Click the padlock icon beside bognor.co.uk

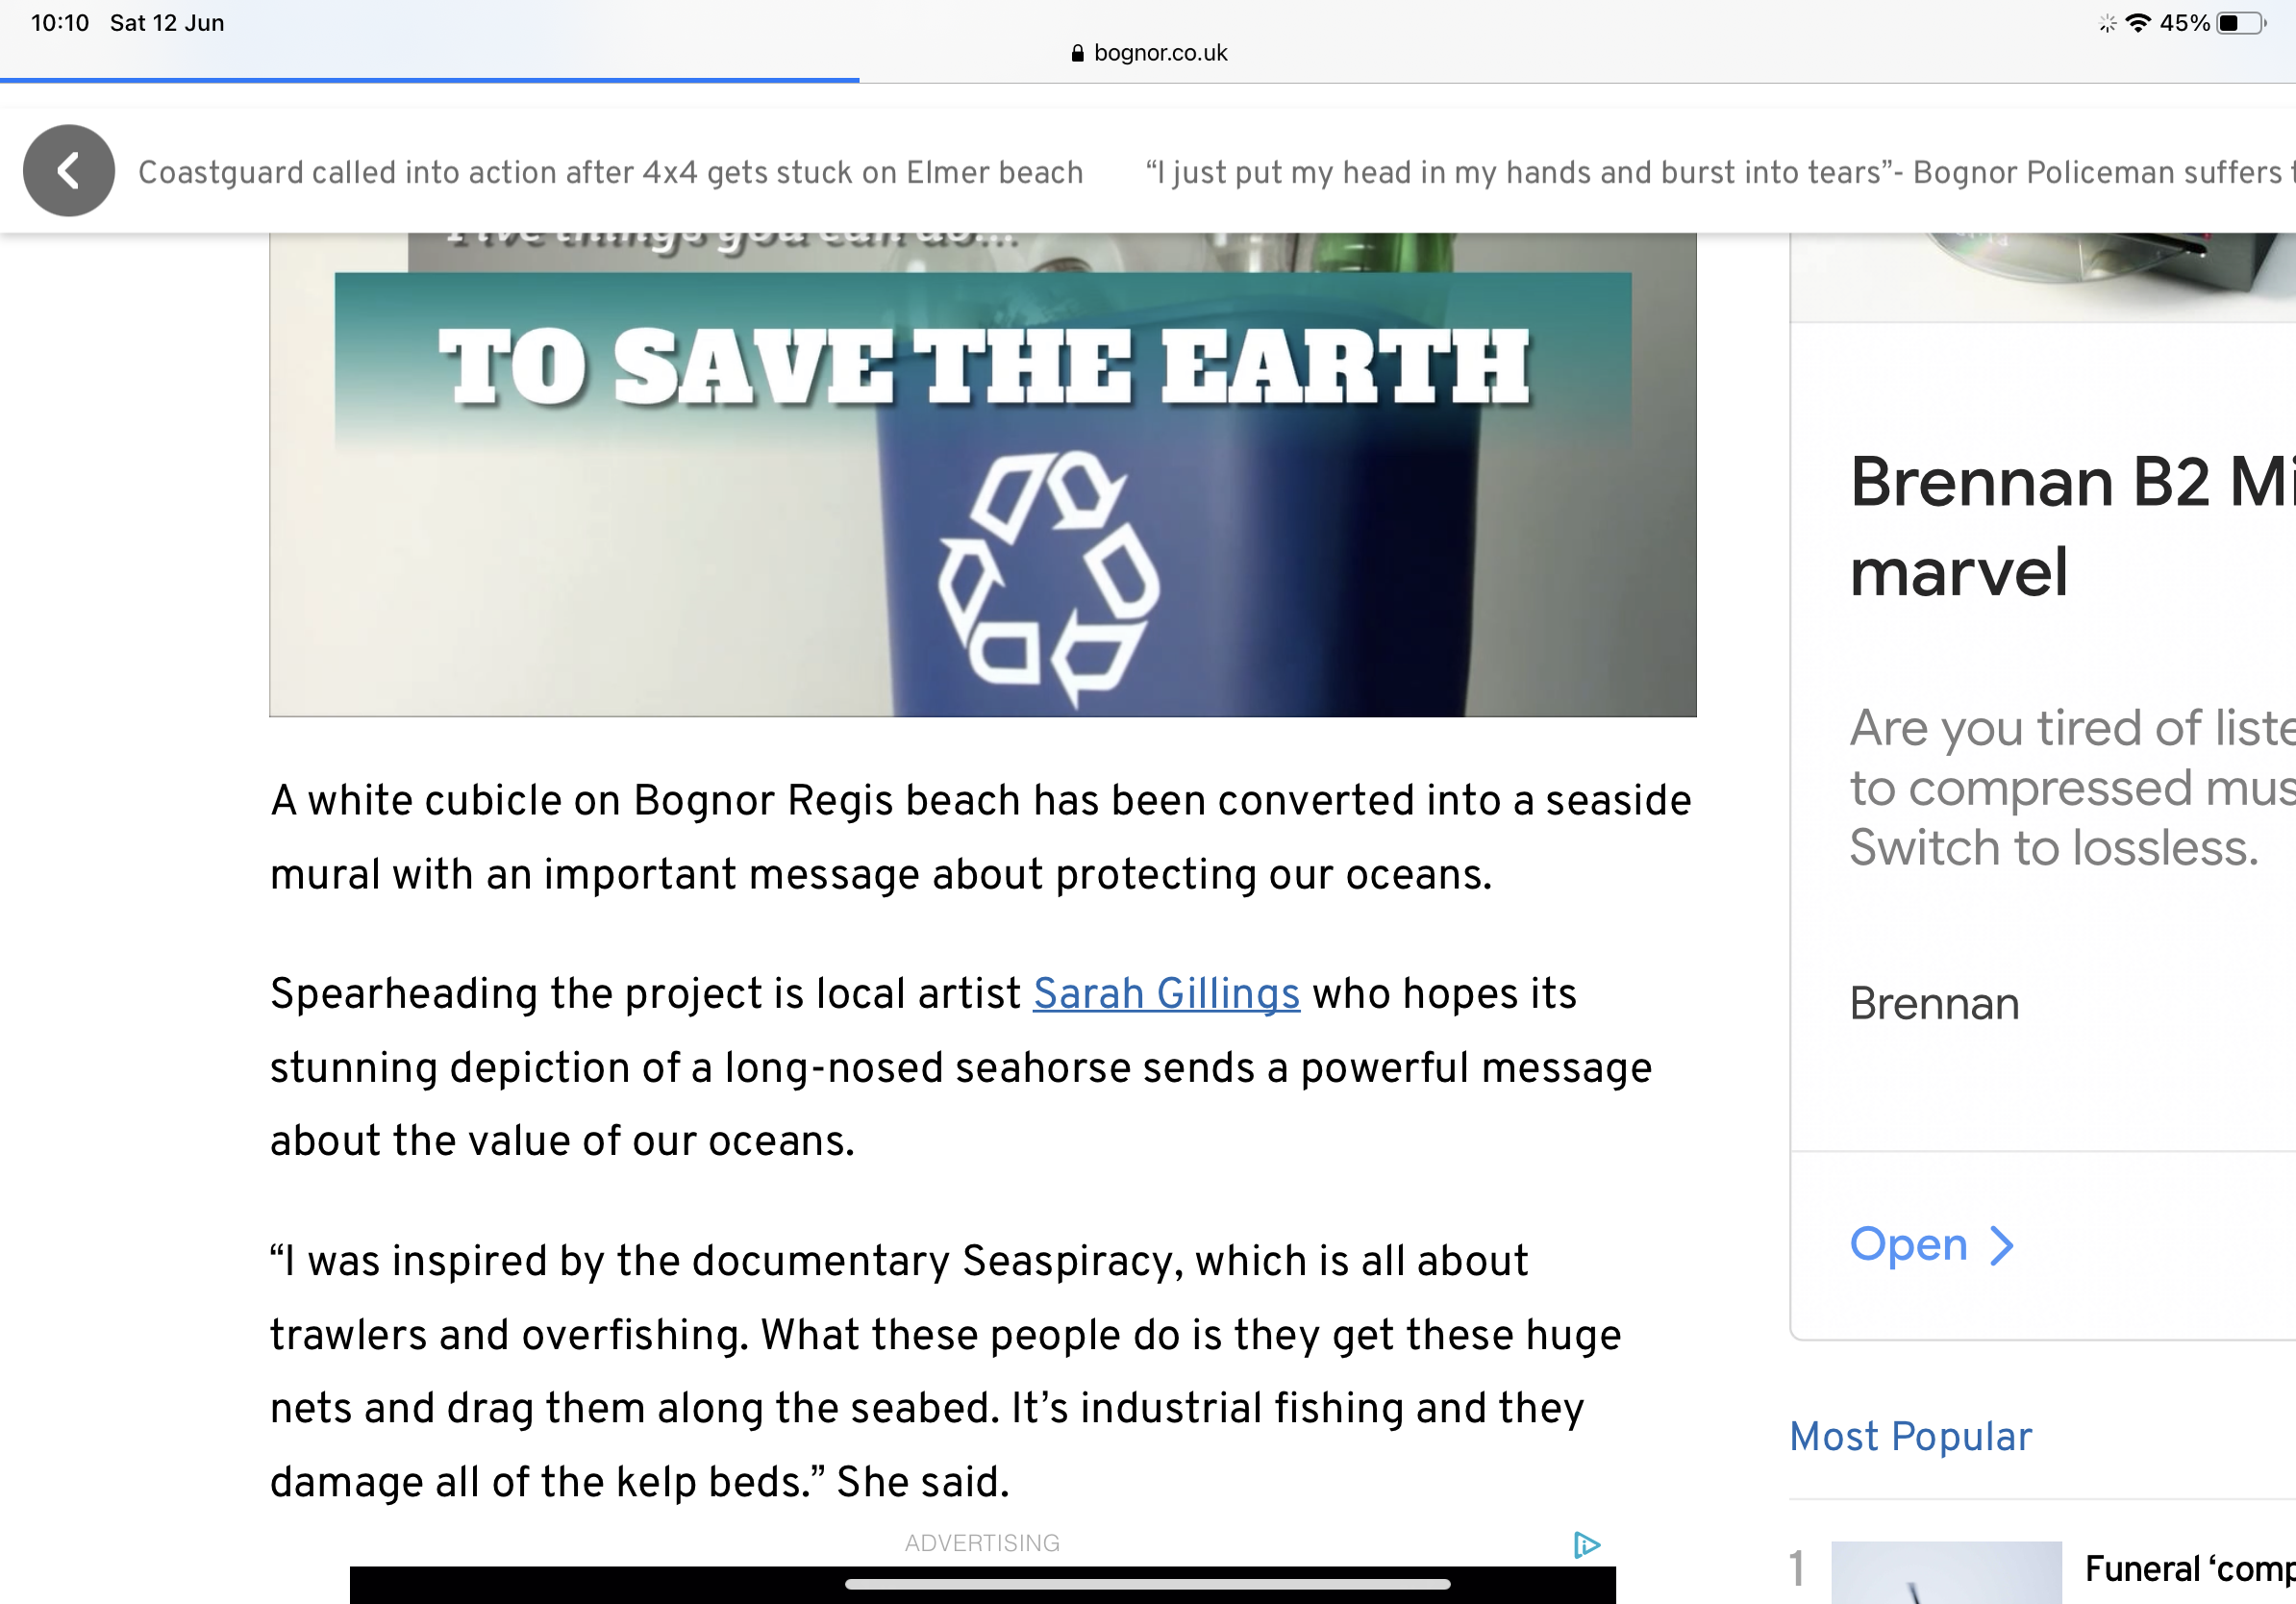tap(1077, 53)
